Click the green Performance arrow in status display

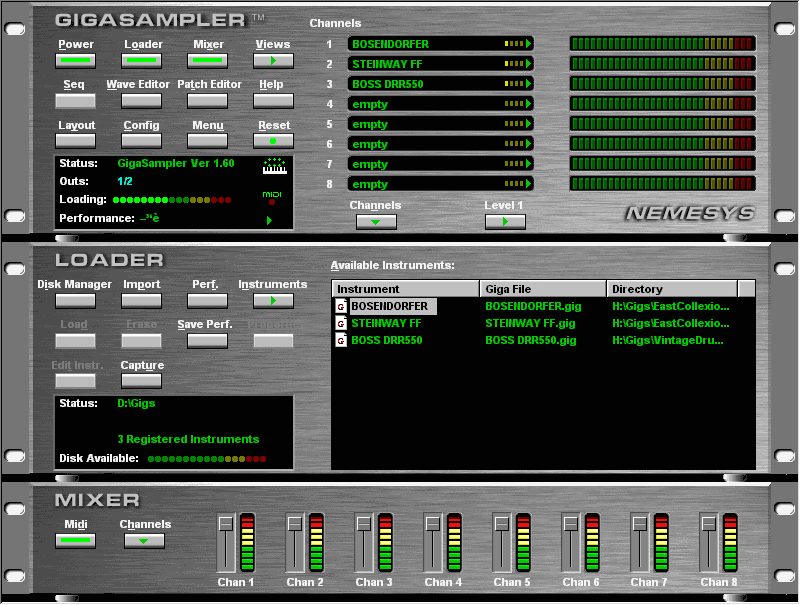tap(269, 220)
